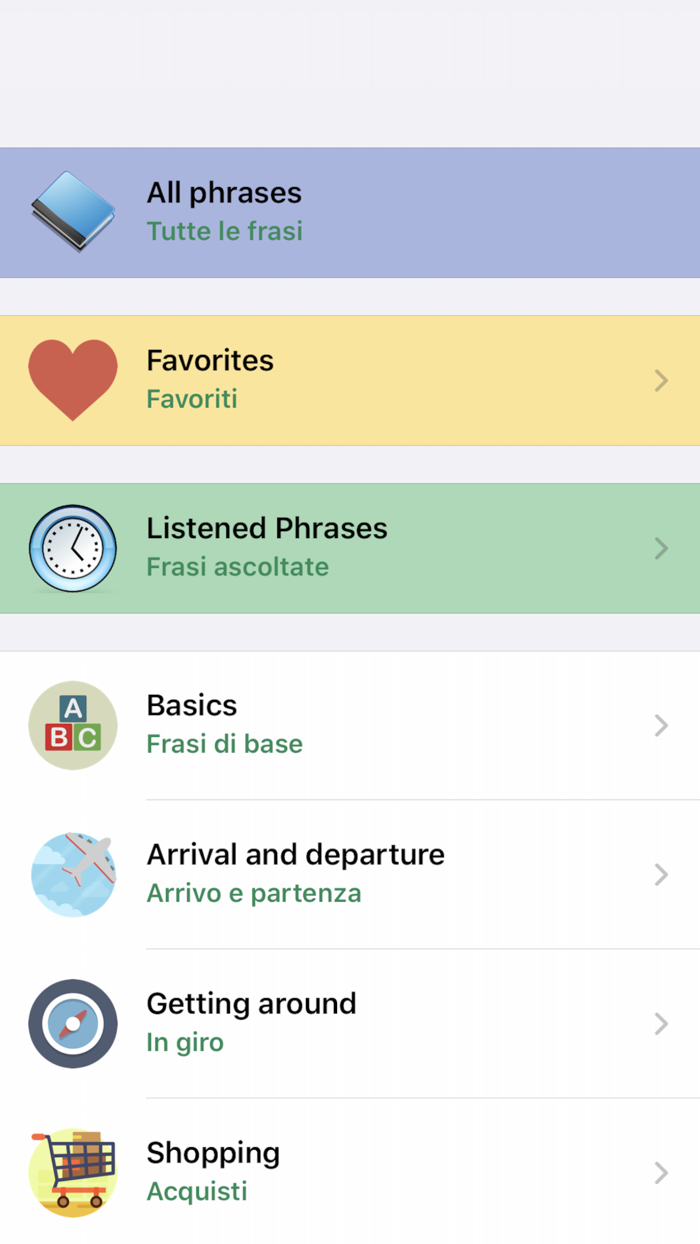This screenshot has height=1244, width=700.
Task: Open the Favorites list
Action: pos(350,380)
